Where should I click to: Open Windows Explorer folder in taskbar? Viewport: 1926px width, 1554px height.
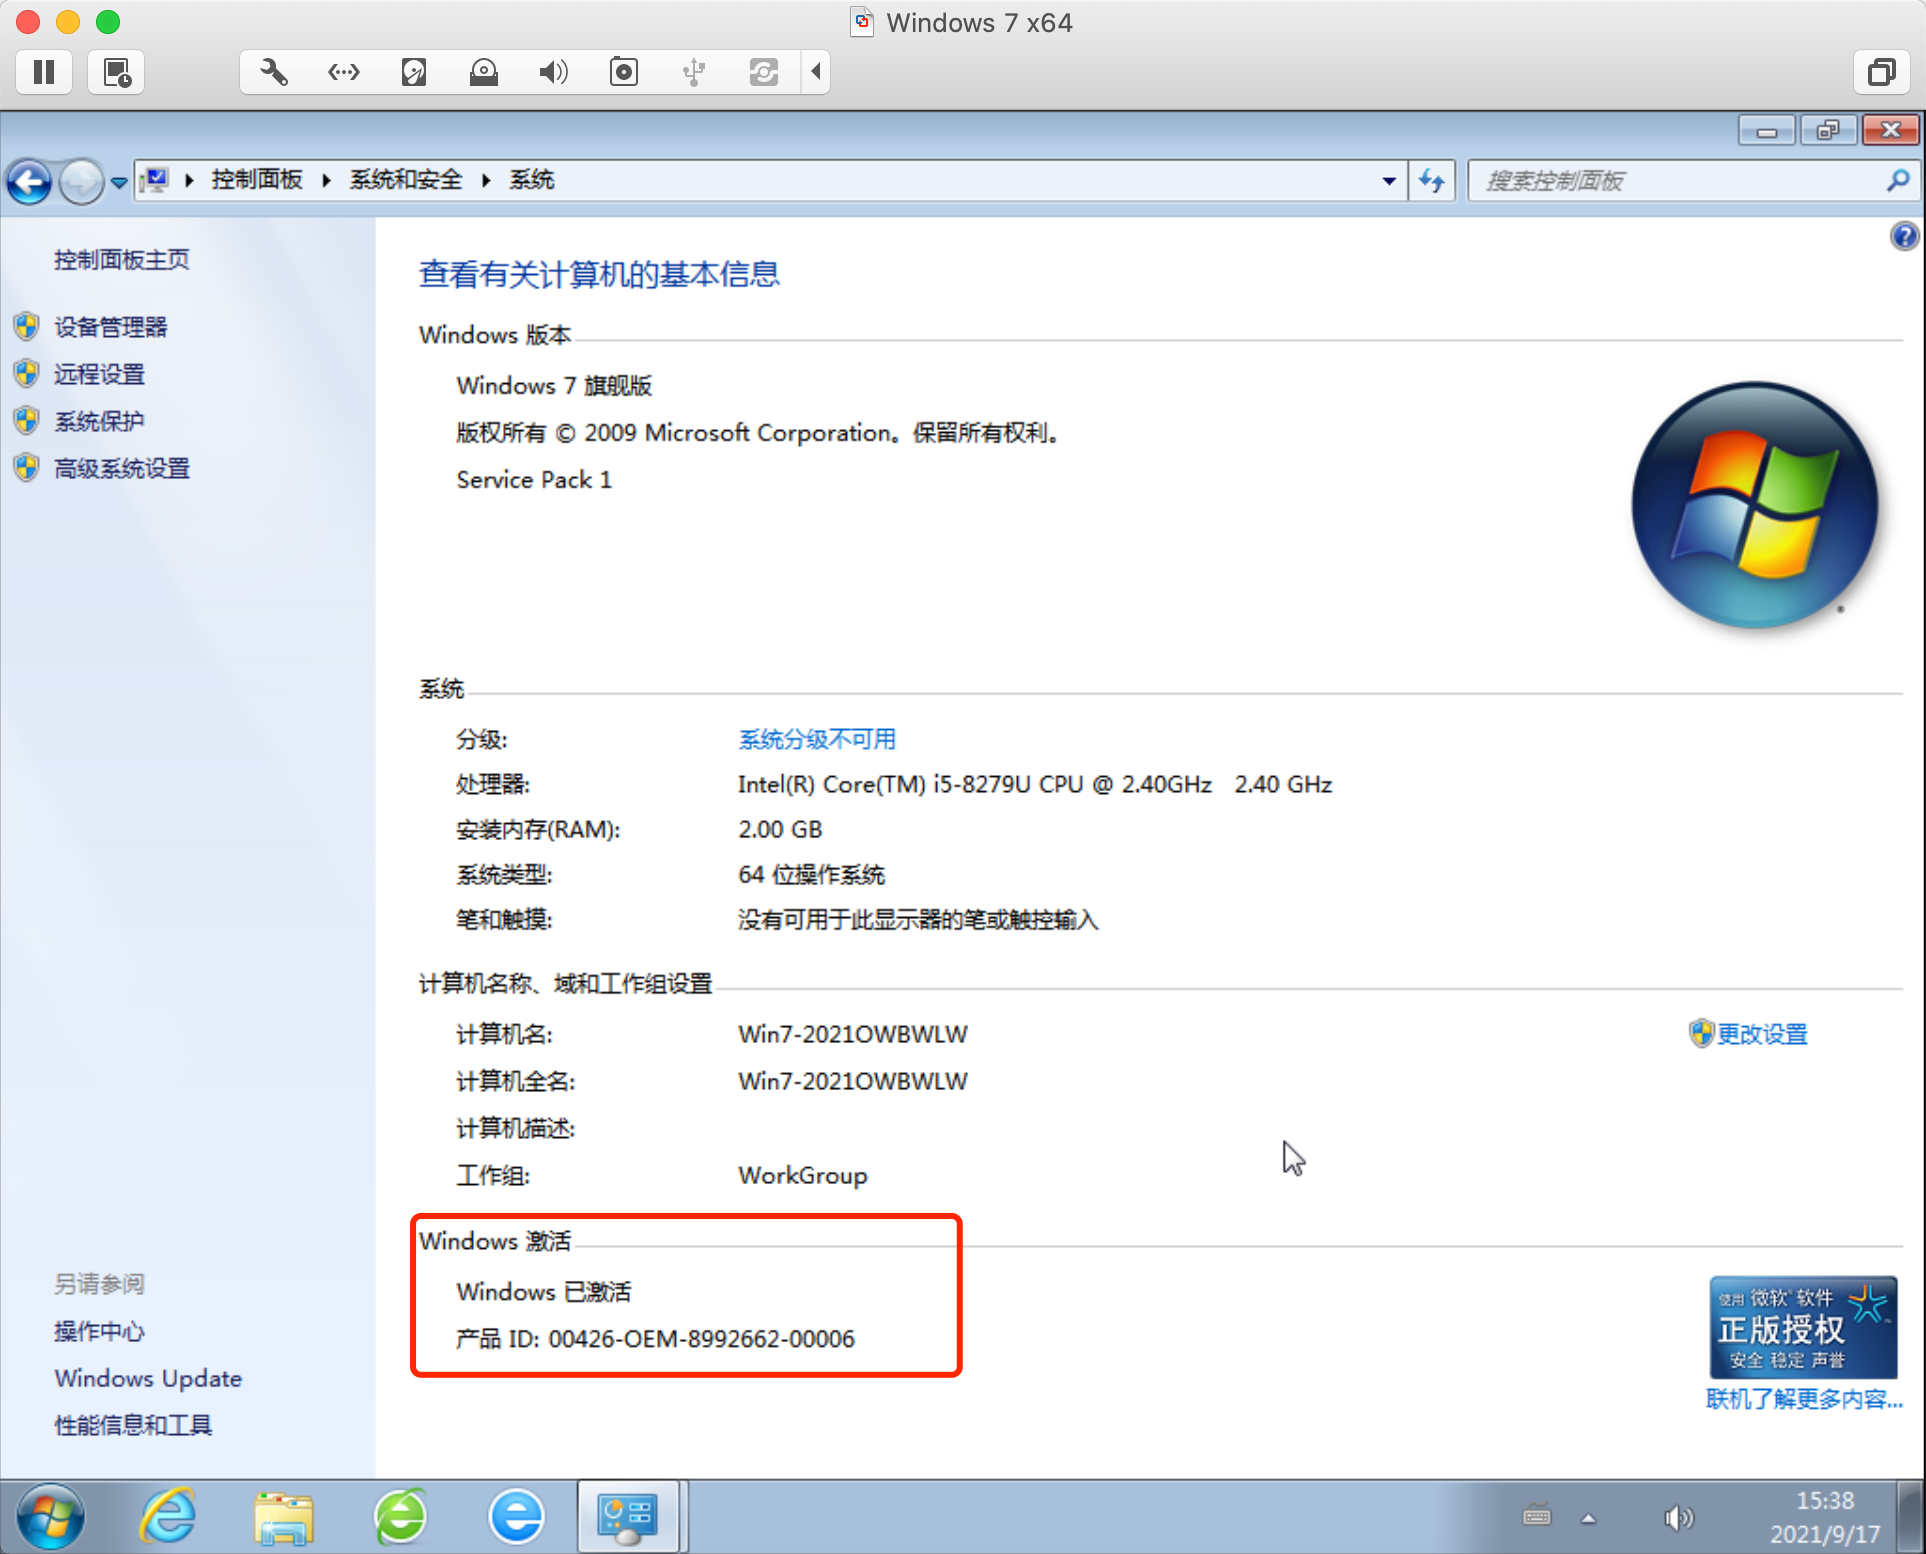(x=284, y=1517)
